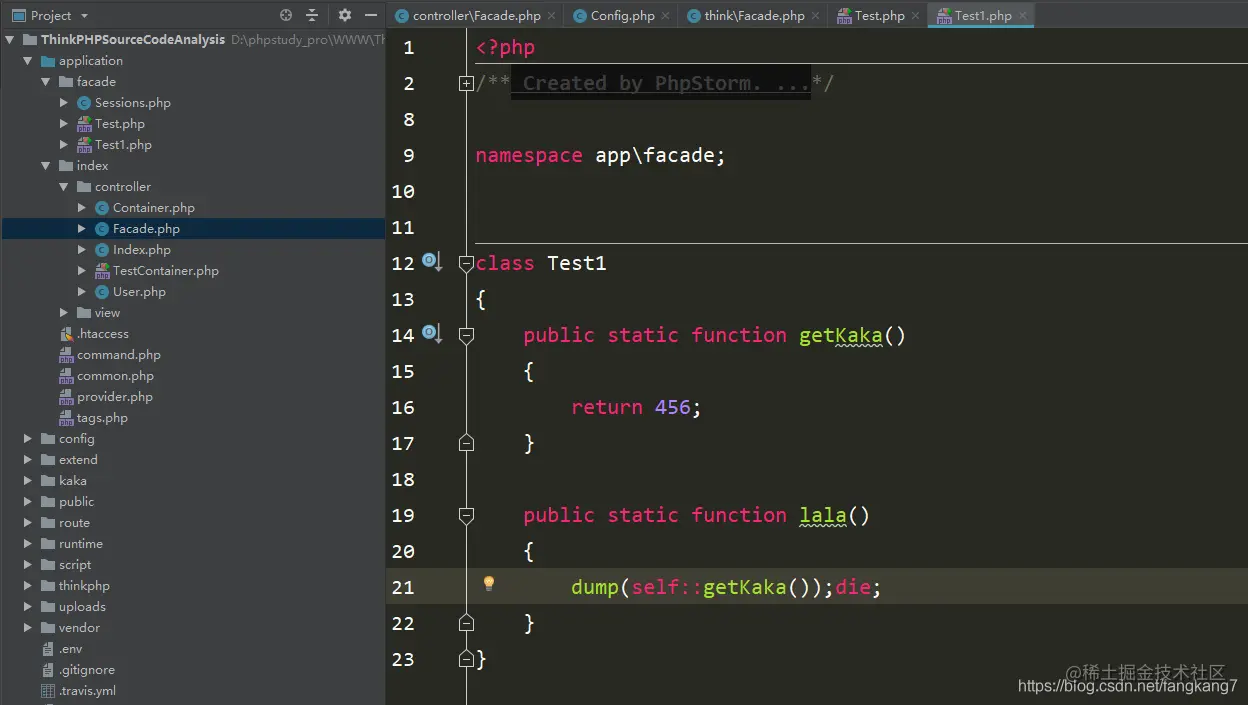
Task: Click the return value 456 on line 16
Action: point(673,407)
